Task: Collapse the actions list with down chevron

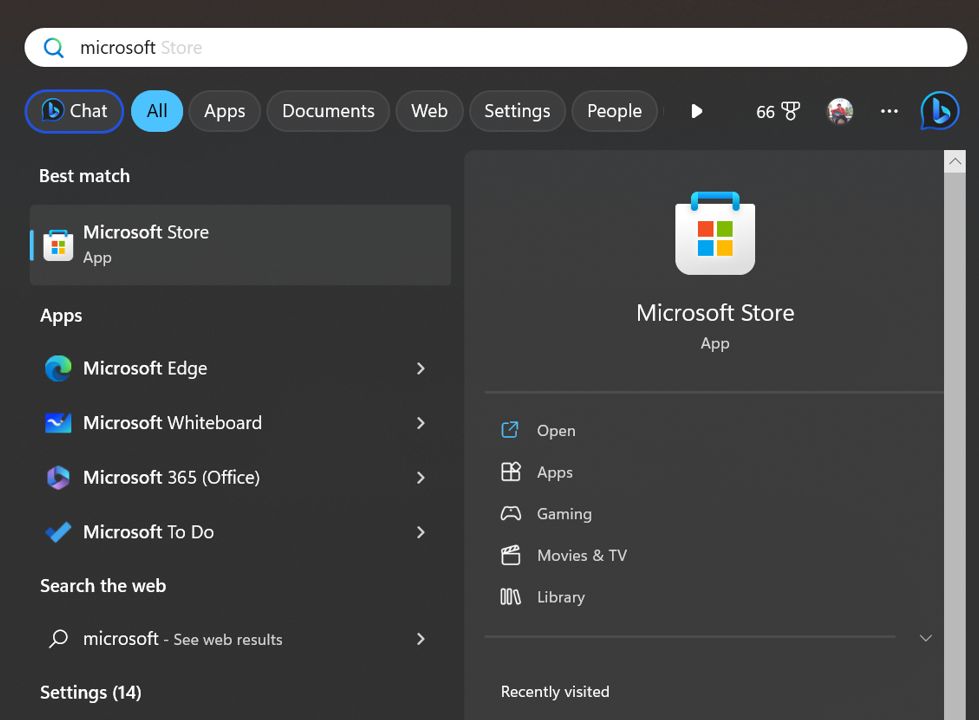Action: tap(926, 638)
